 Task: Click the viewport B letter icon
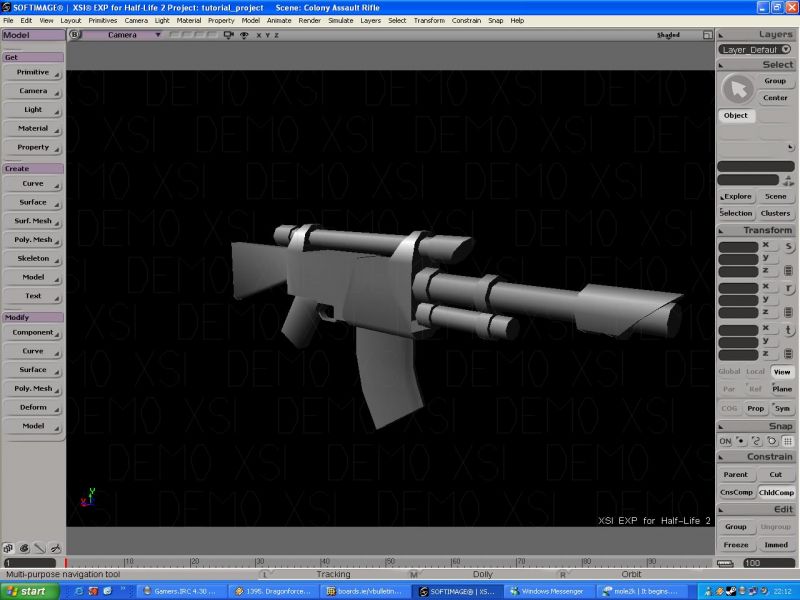point(73,35)
